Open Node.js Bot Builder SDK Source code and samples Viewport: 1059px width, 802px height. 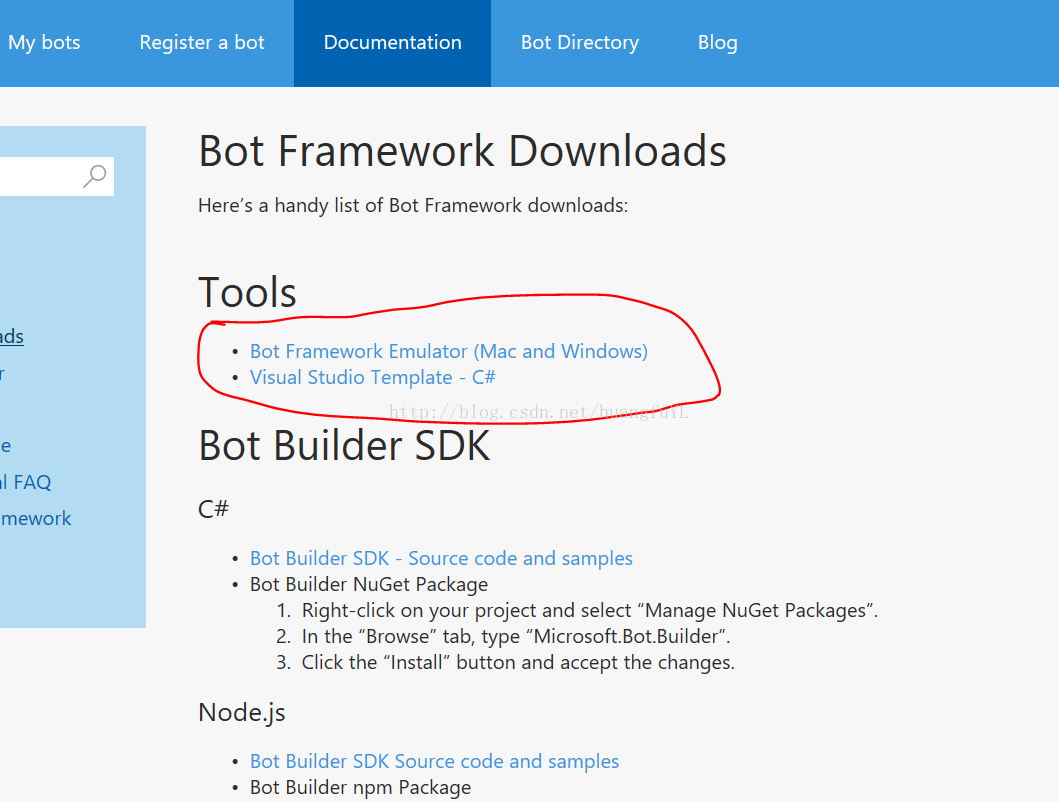tap(434, 761)
